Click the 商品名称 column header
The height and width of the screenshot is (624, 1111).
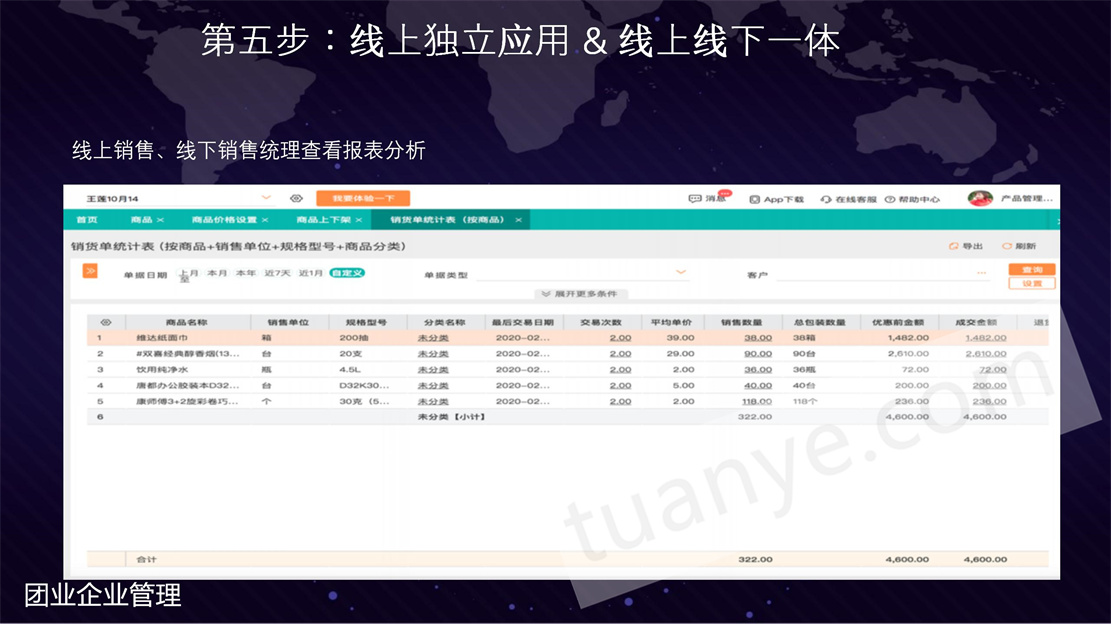pos(186,322)
